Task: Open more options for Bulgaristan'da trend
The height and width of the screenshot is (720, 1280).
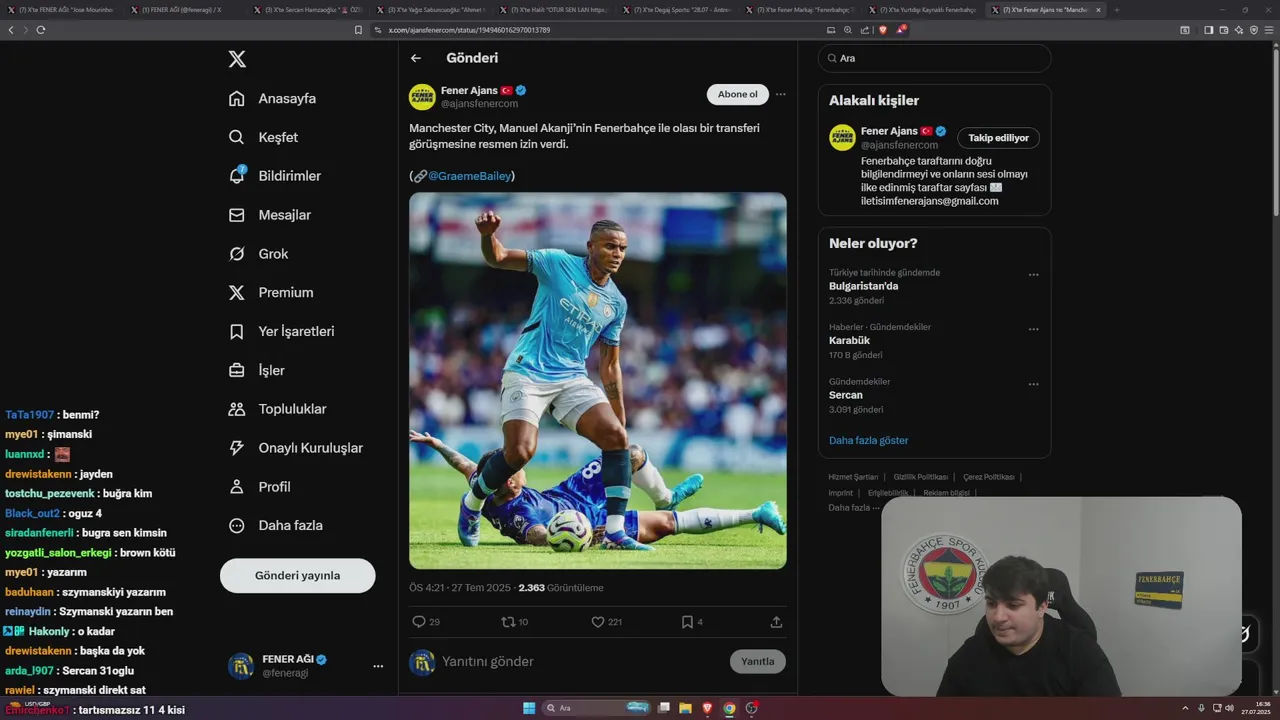Action: [x=1033, y=275]
